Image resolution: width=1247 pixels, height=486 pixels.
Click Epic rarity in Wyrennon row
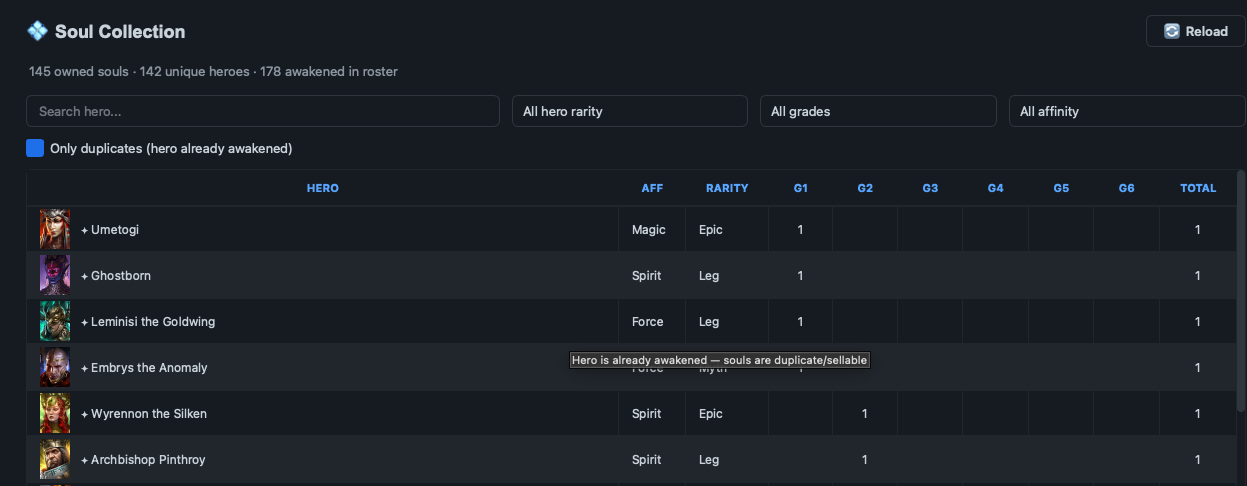(711, 414)
